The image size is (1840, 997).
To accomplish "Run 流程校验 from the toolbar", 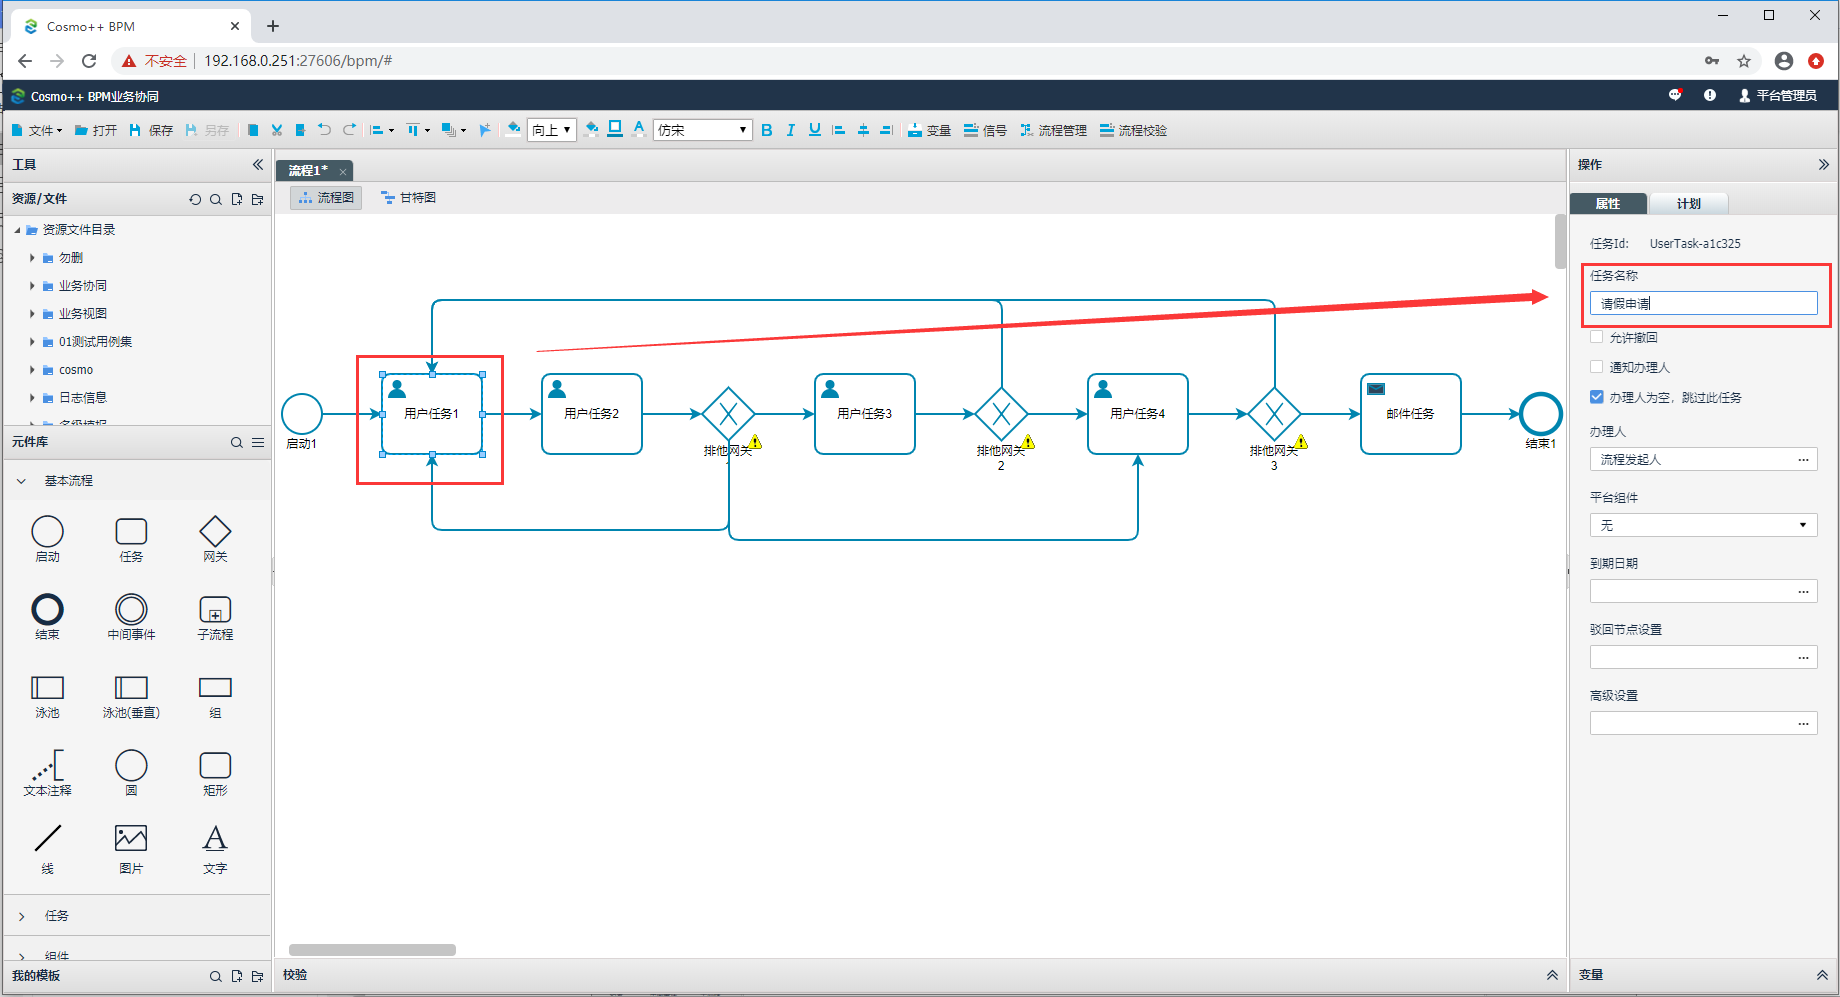I will pos(1133,130).
